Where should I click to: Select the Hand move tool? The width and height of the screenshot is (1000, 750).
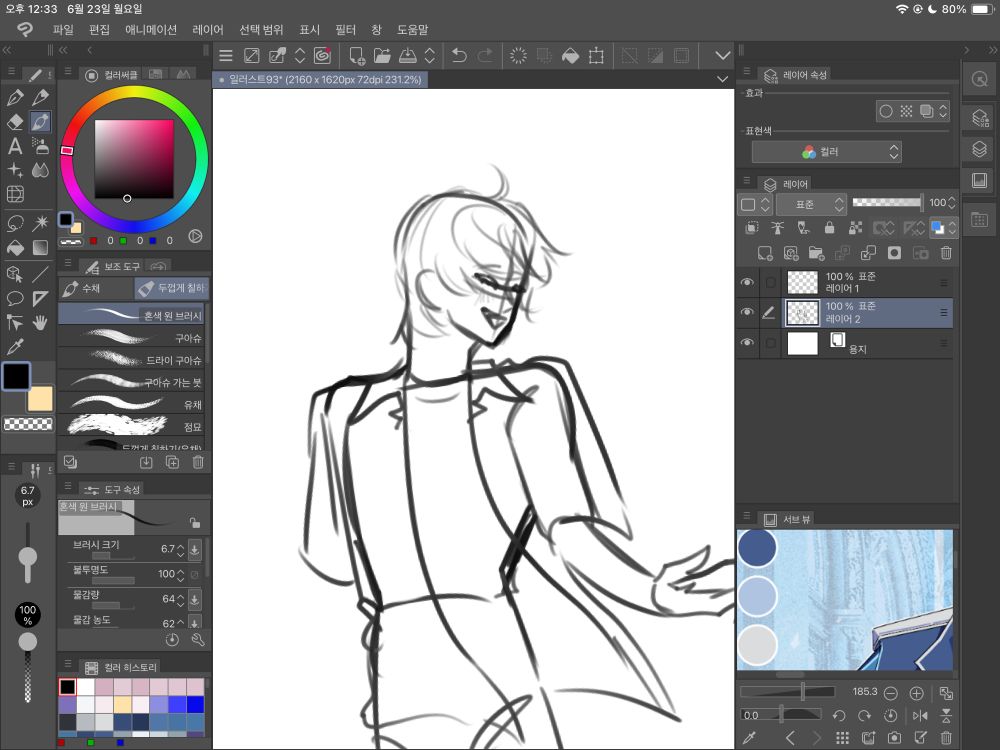click(x=40, y=323)
